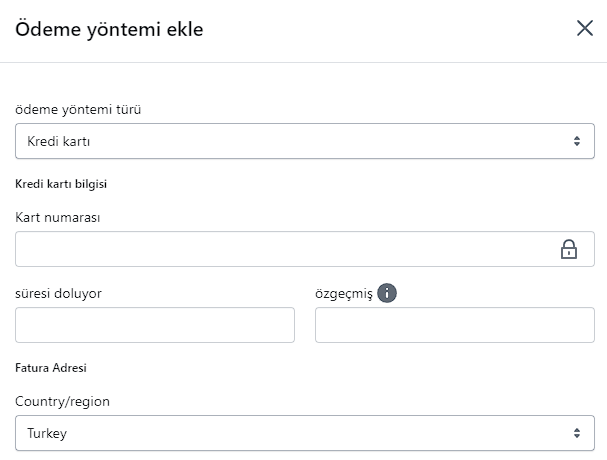The width and height of the screenshot is (607, 460).
Task: Click the arrows icon on Turkey dropdown
Action: coord(577,433)
